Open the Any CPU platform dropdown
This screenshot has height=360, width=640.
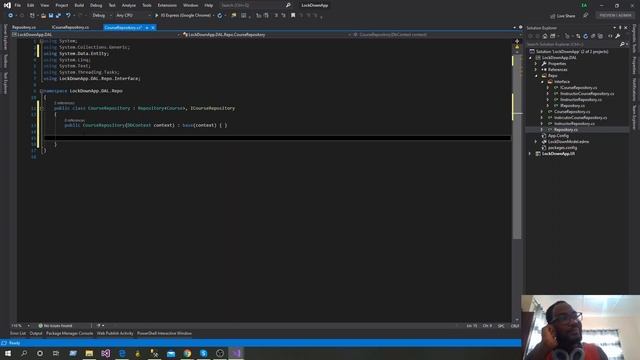[133, 16]
